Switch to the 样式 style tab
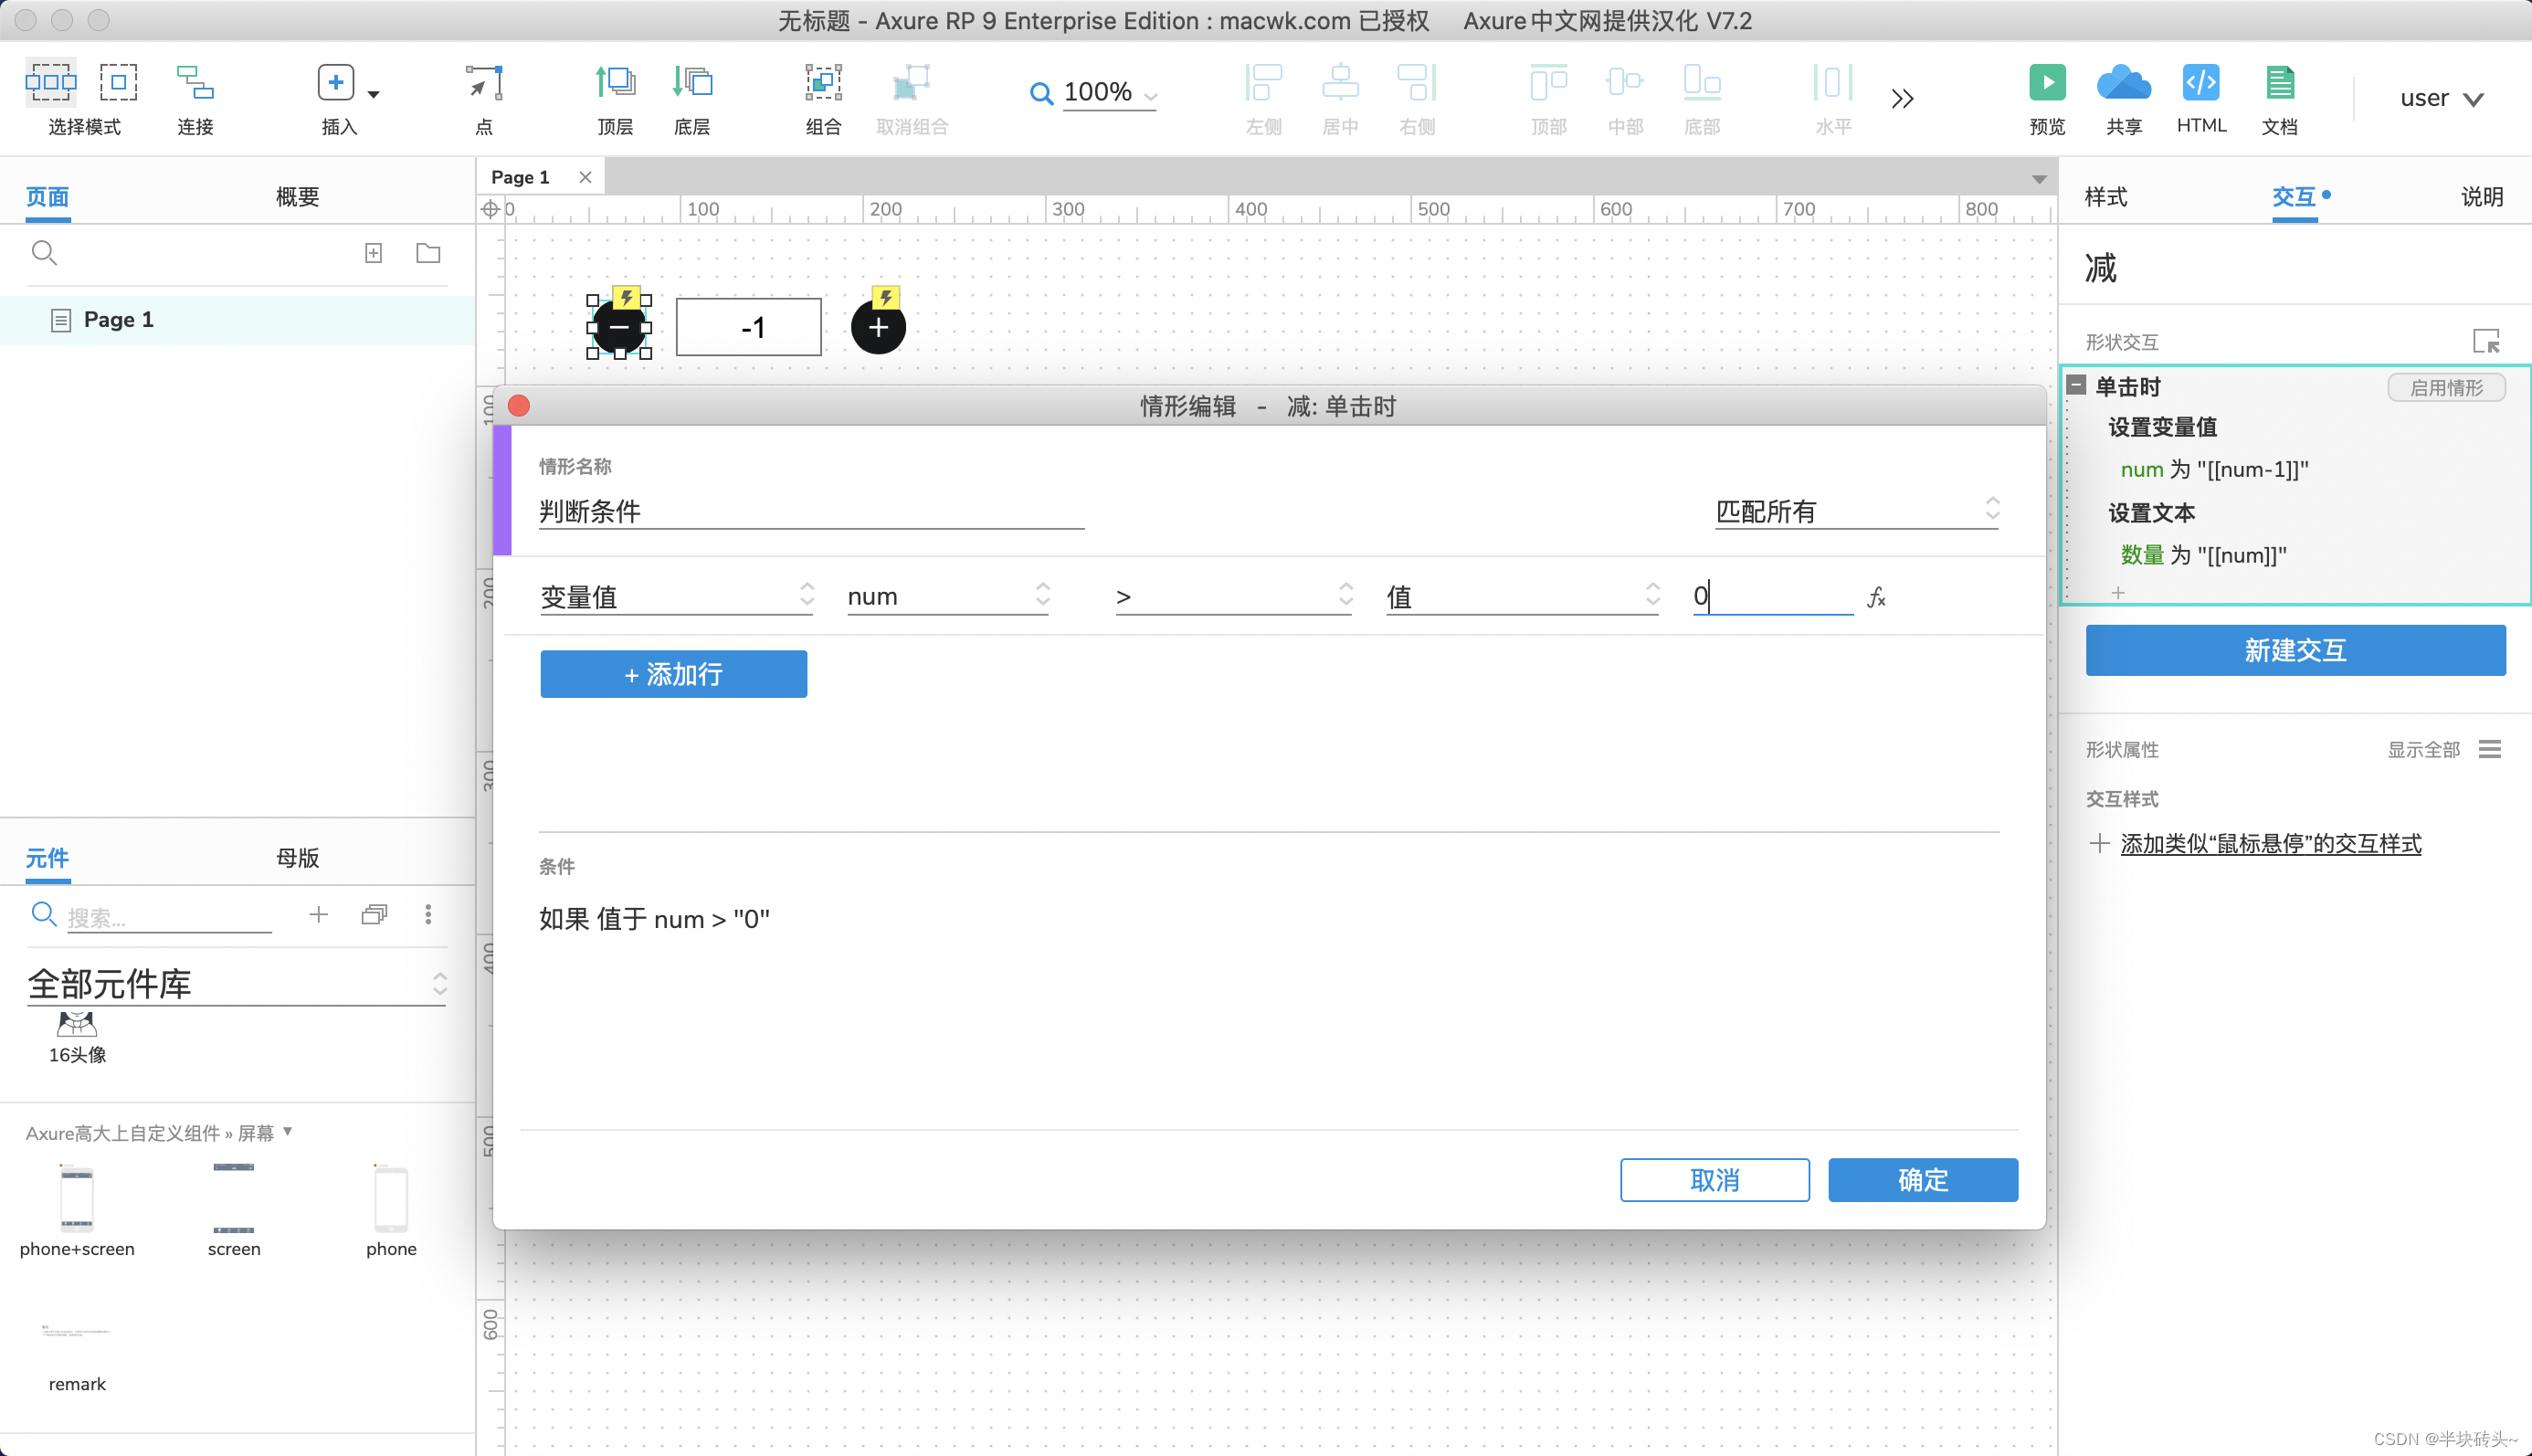This screenshot has height=1456, width=2532. [x=2105, y=197]
